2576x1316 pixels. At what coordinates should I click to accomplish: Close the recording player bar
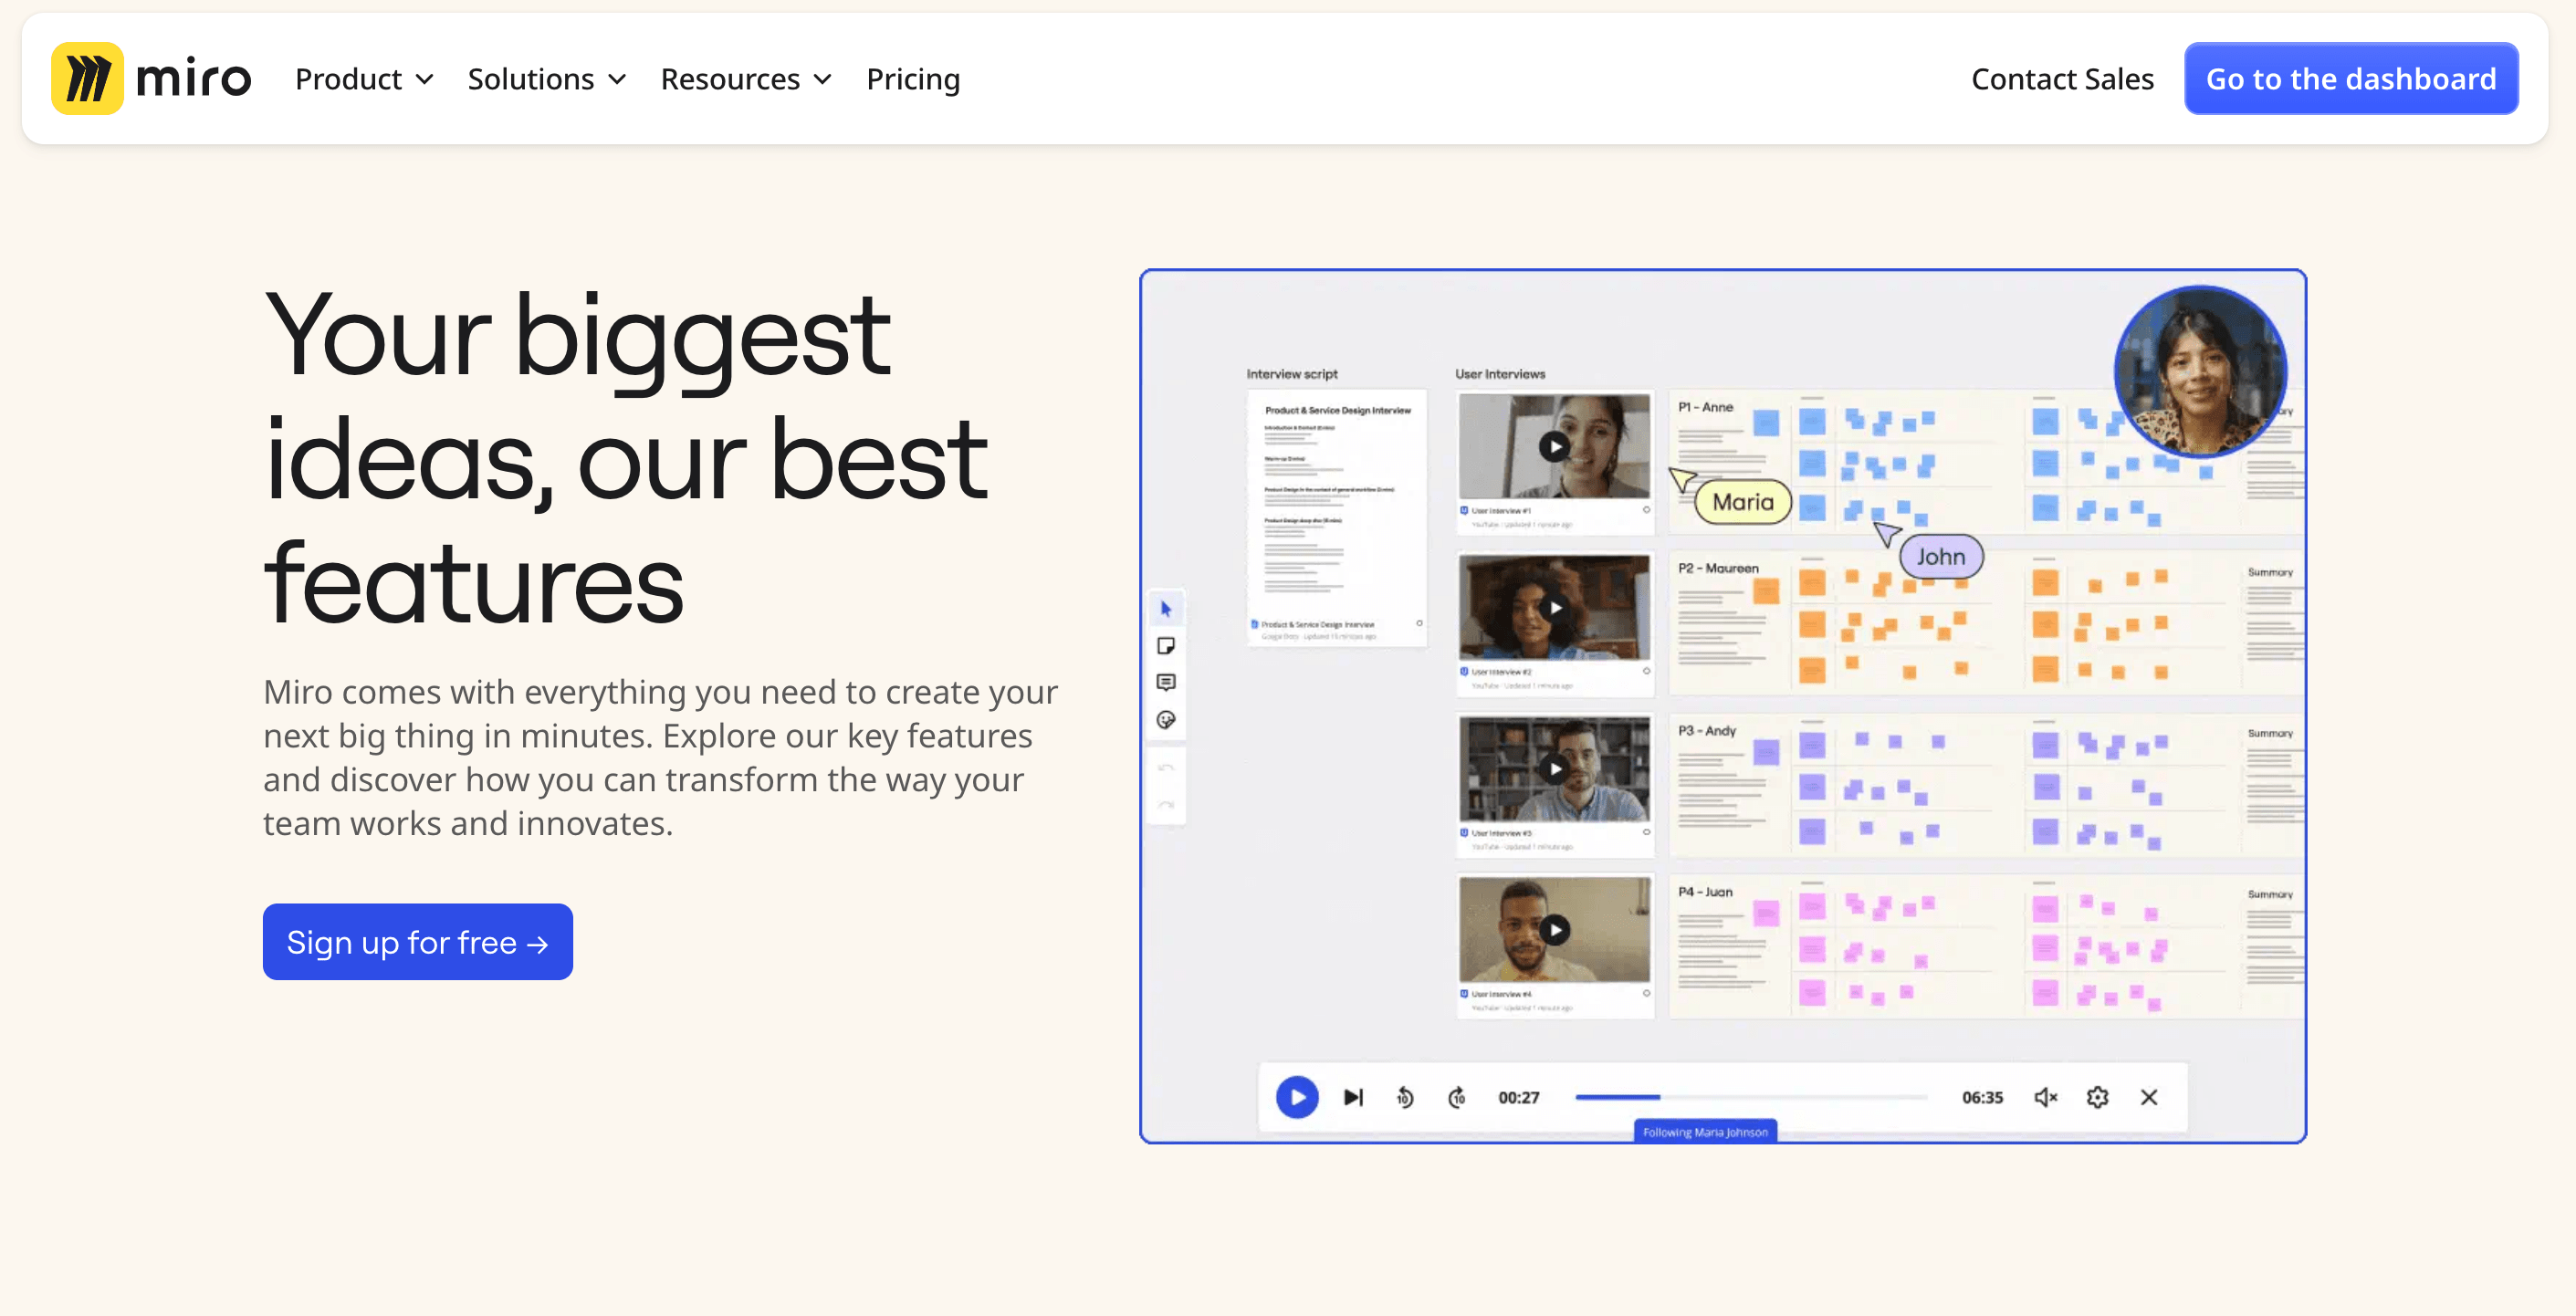click(2149, 1097)
